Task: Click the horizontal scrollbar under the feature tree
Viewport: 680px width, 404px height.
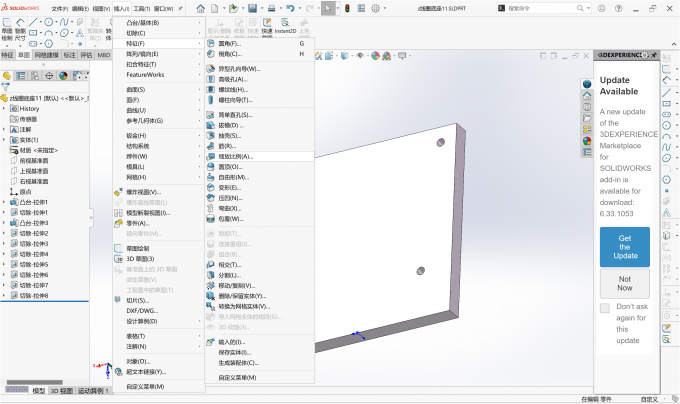Action: pyautogui.click(x=34, y=382)
